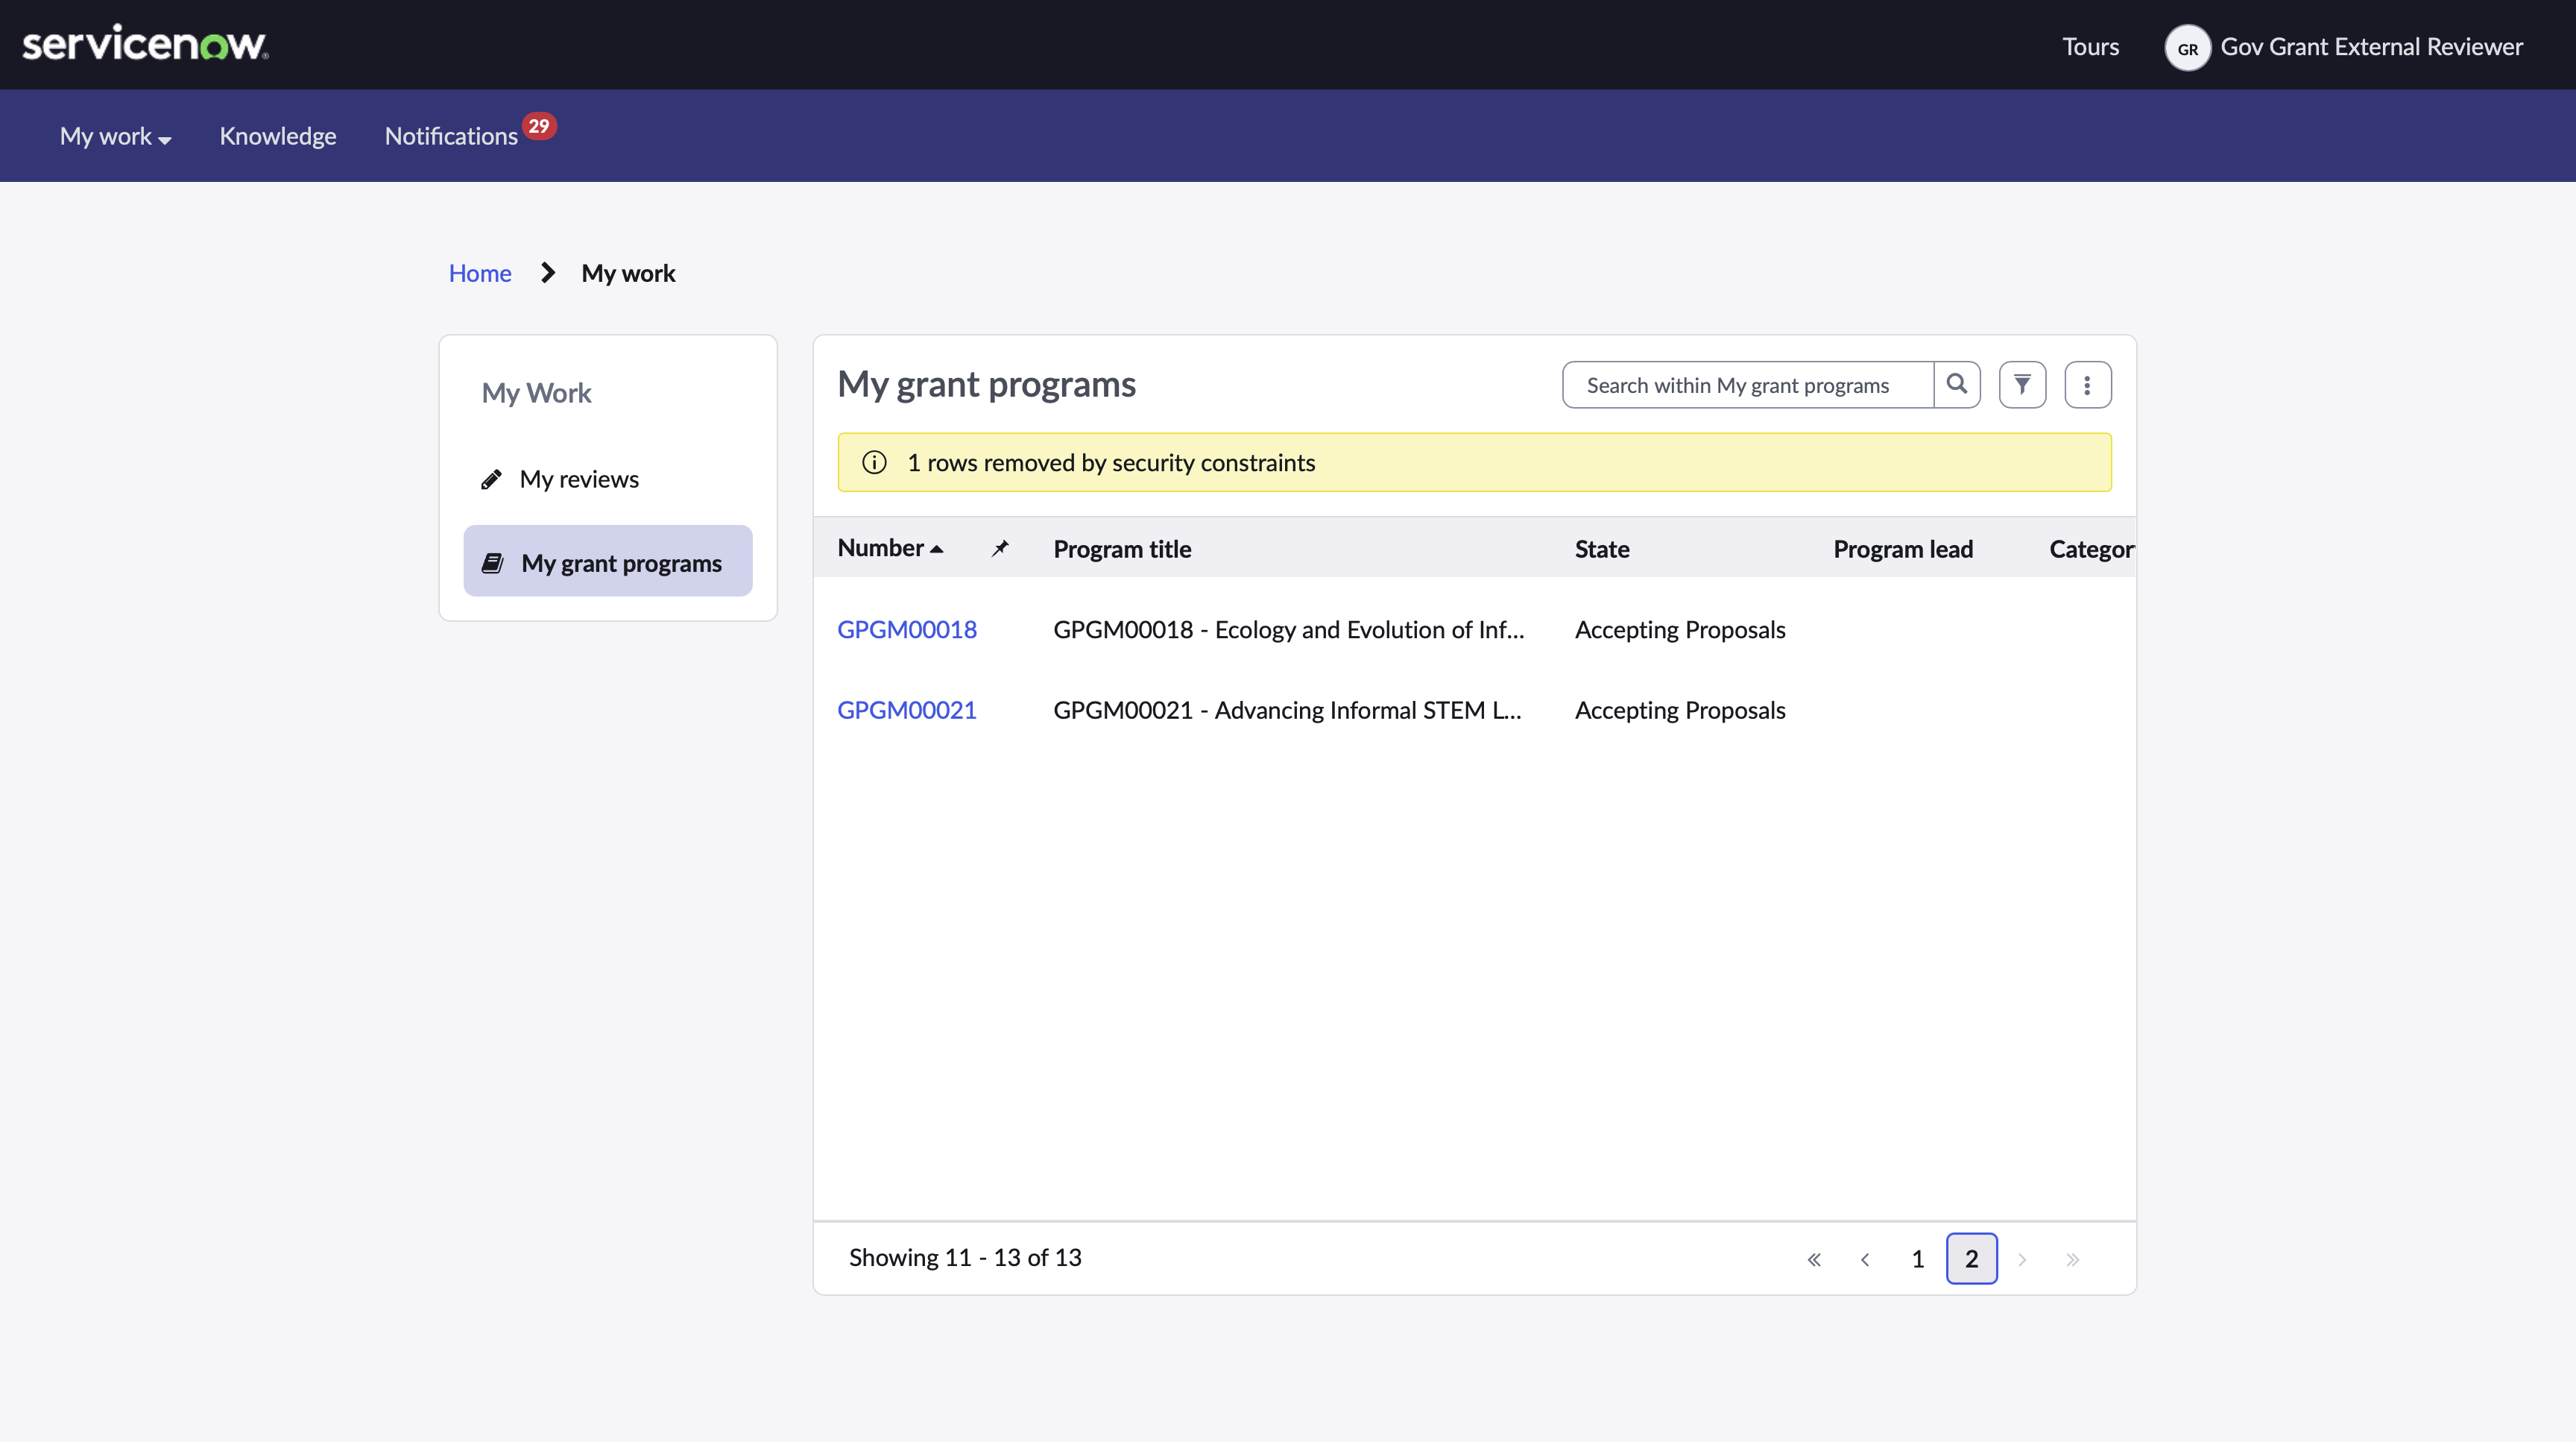Viewport: 2576px width, 1442px height.
Task: Click the Category column header
Action: coord(2091,549)
